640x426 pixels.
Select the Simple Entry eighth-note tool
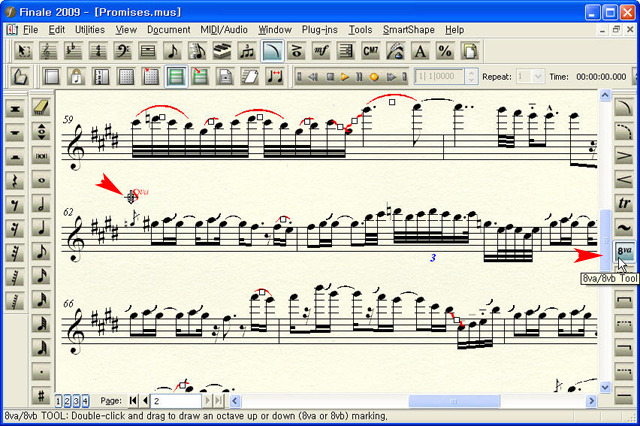pyautogui.click(x=172, y=51)
